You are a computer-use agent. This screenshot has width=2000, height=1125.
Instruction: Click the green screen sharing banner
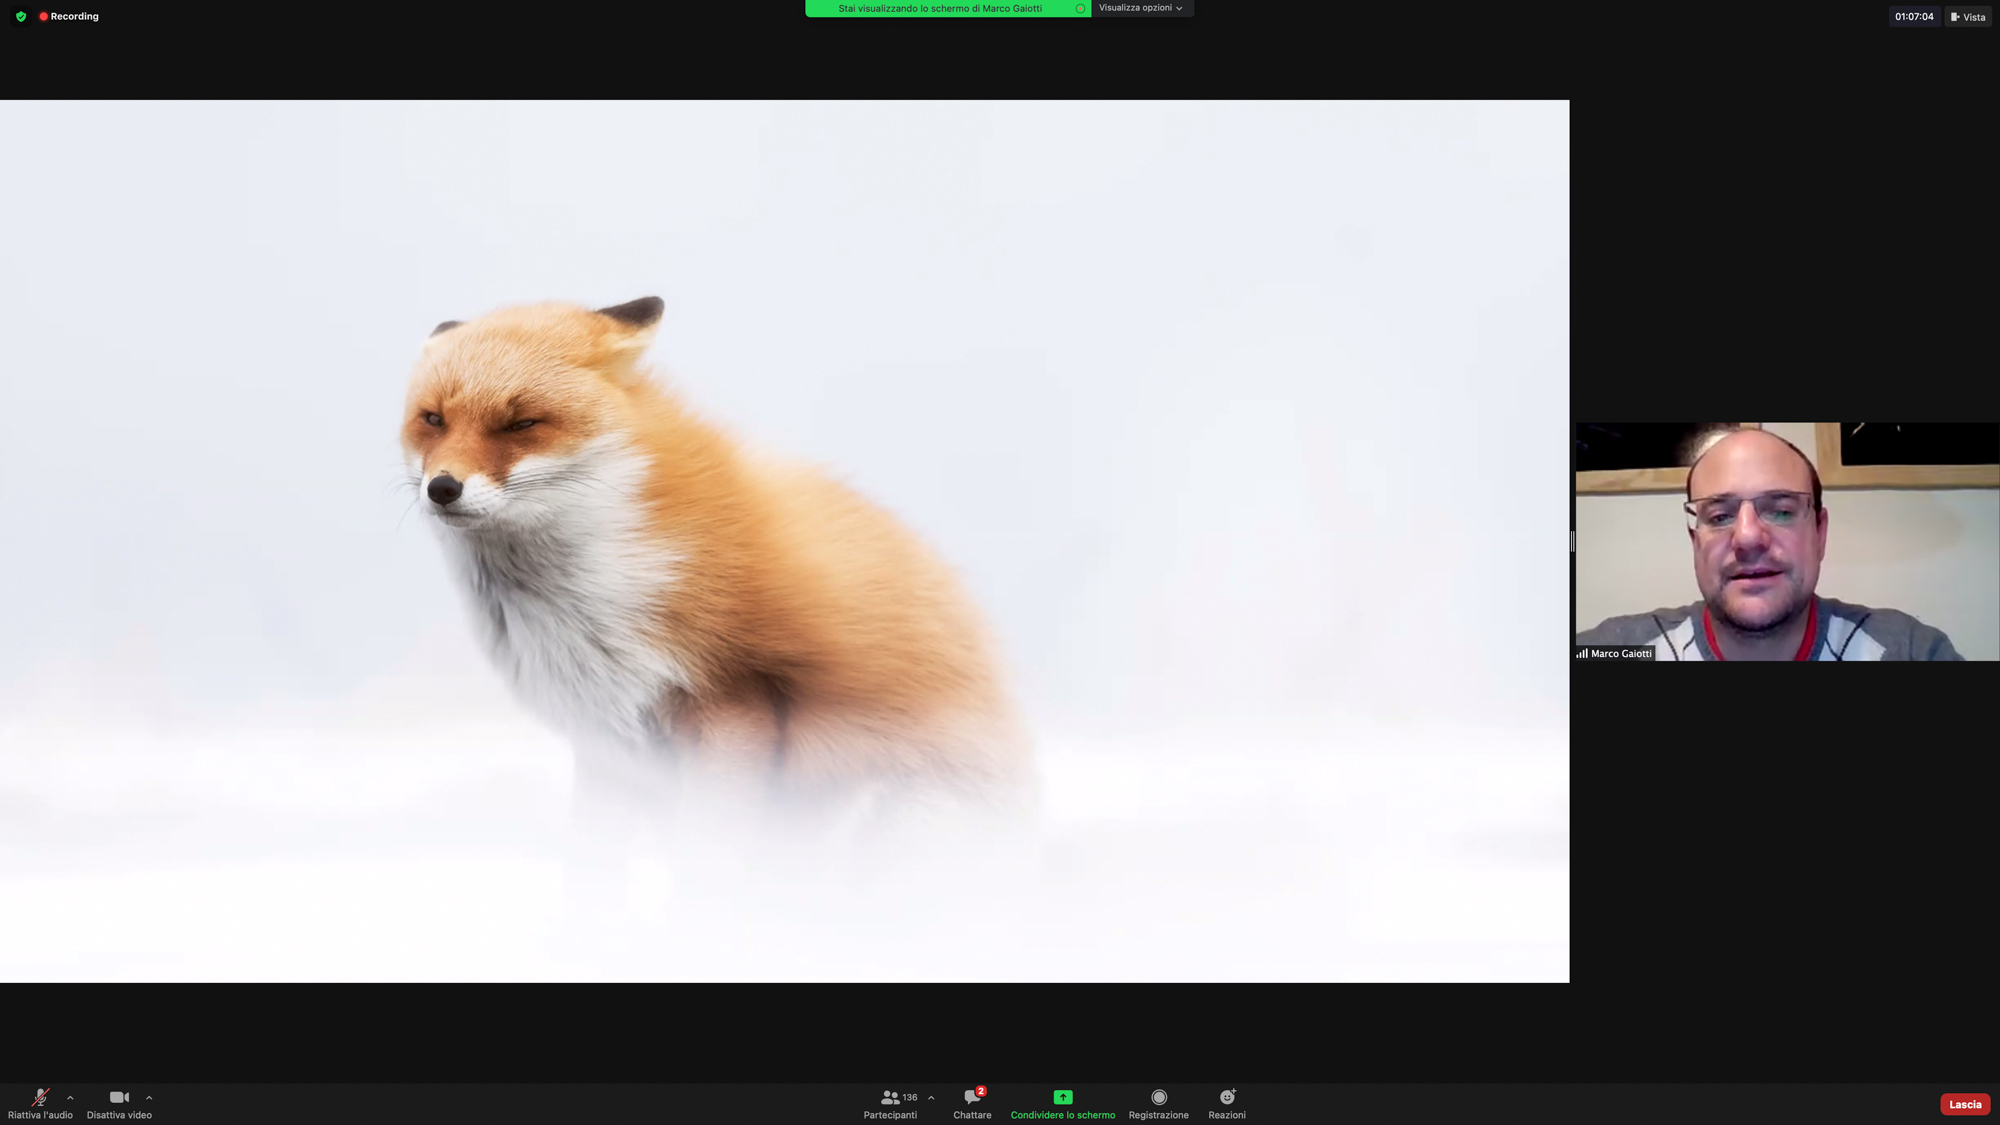pos(948,8)
